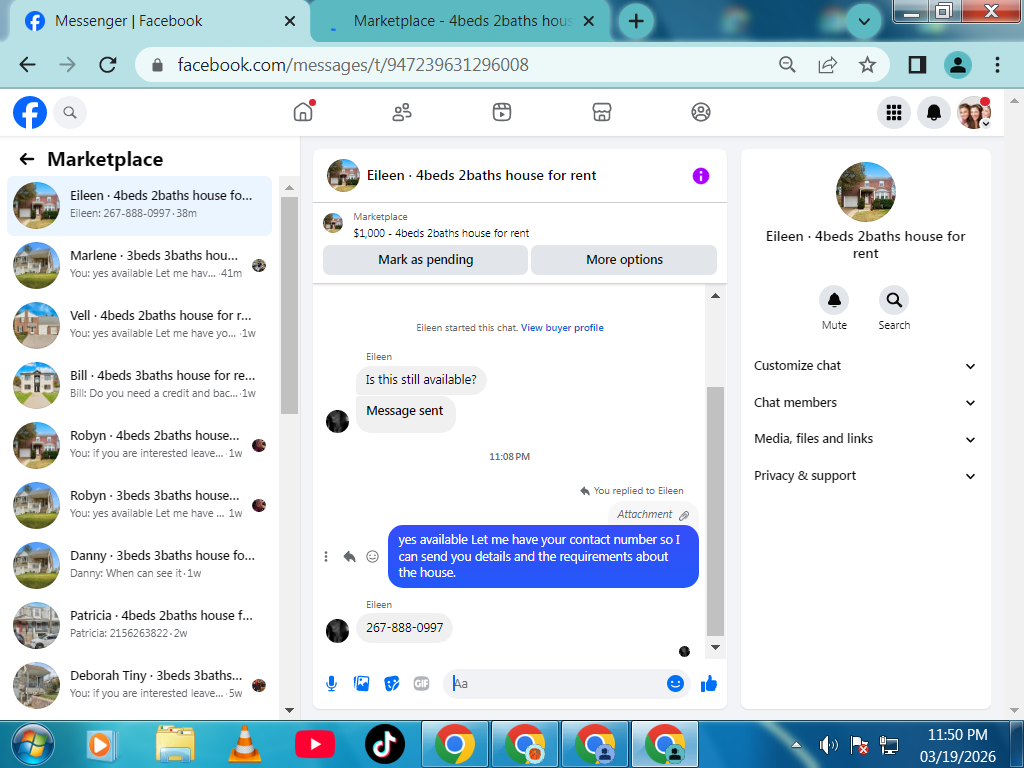1024x768 pixels.
Task: Click the Attachment reply label
Action: pyautogui.click(x=653, y=515)
